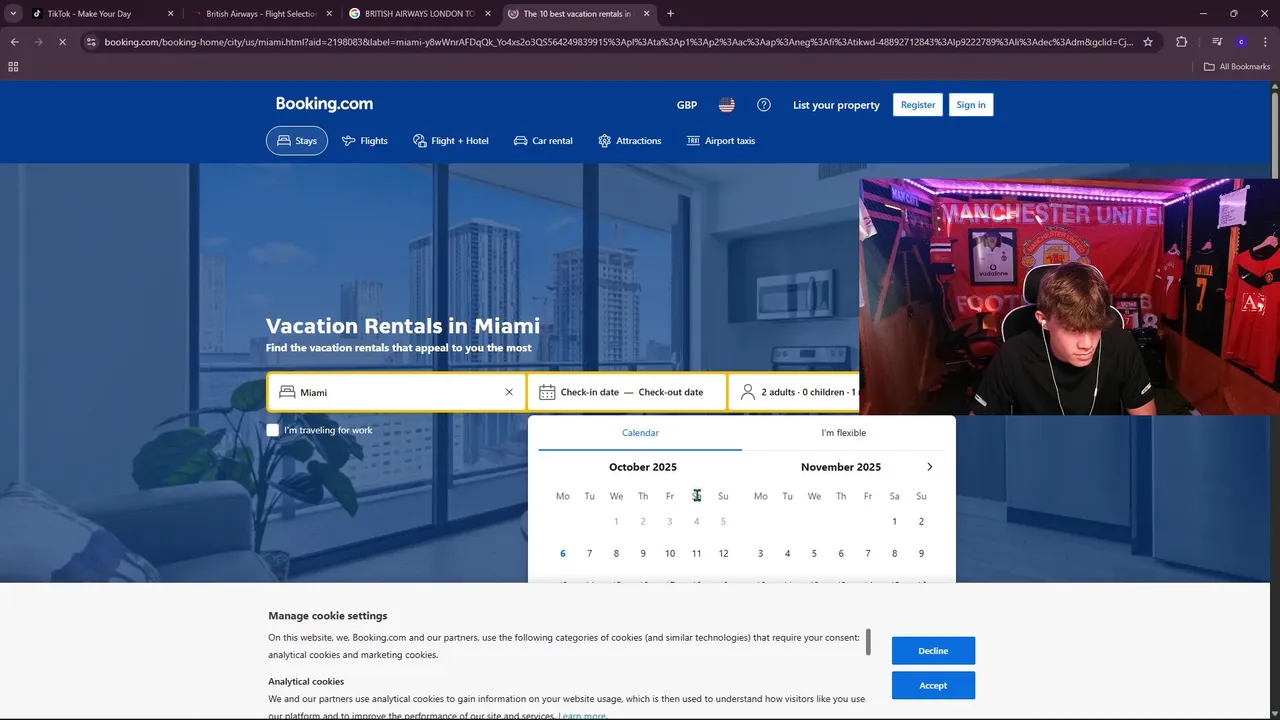Select November 5 in calendar
Screen dimensions: 1280x720
(x=814, y=554)
